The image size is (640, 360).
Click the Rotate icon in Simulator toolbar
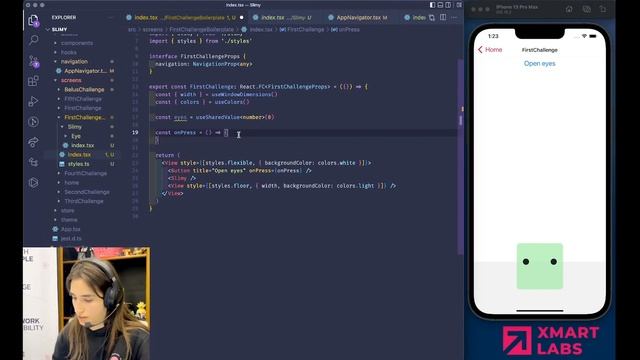pos(603,9)
